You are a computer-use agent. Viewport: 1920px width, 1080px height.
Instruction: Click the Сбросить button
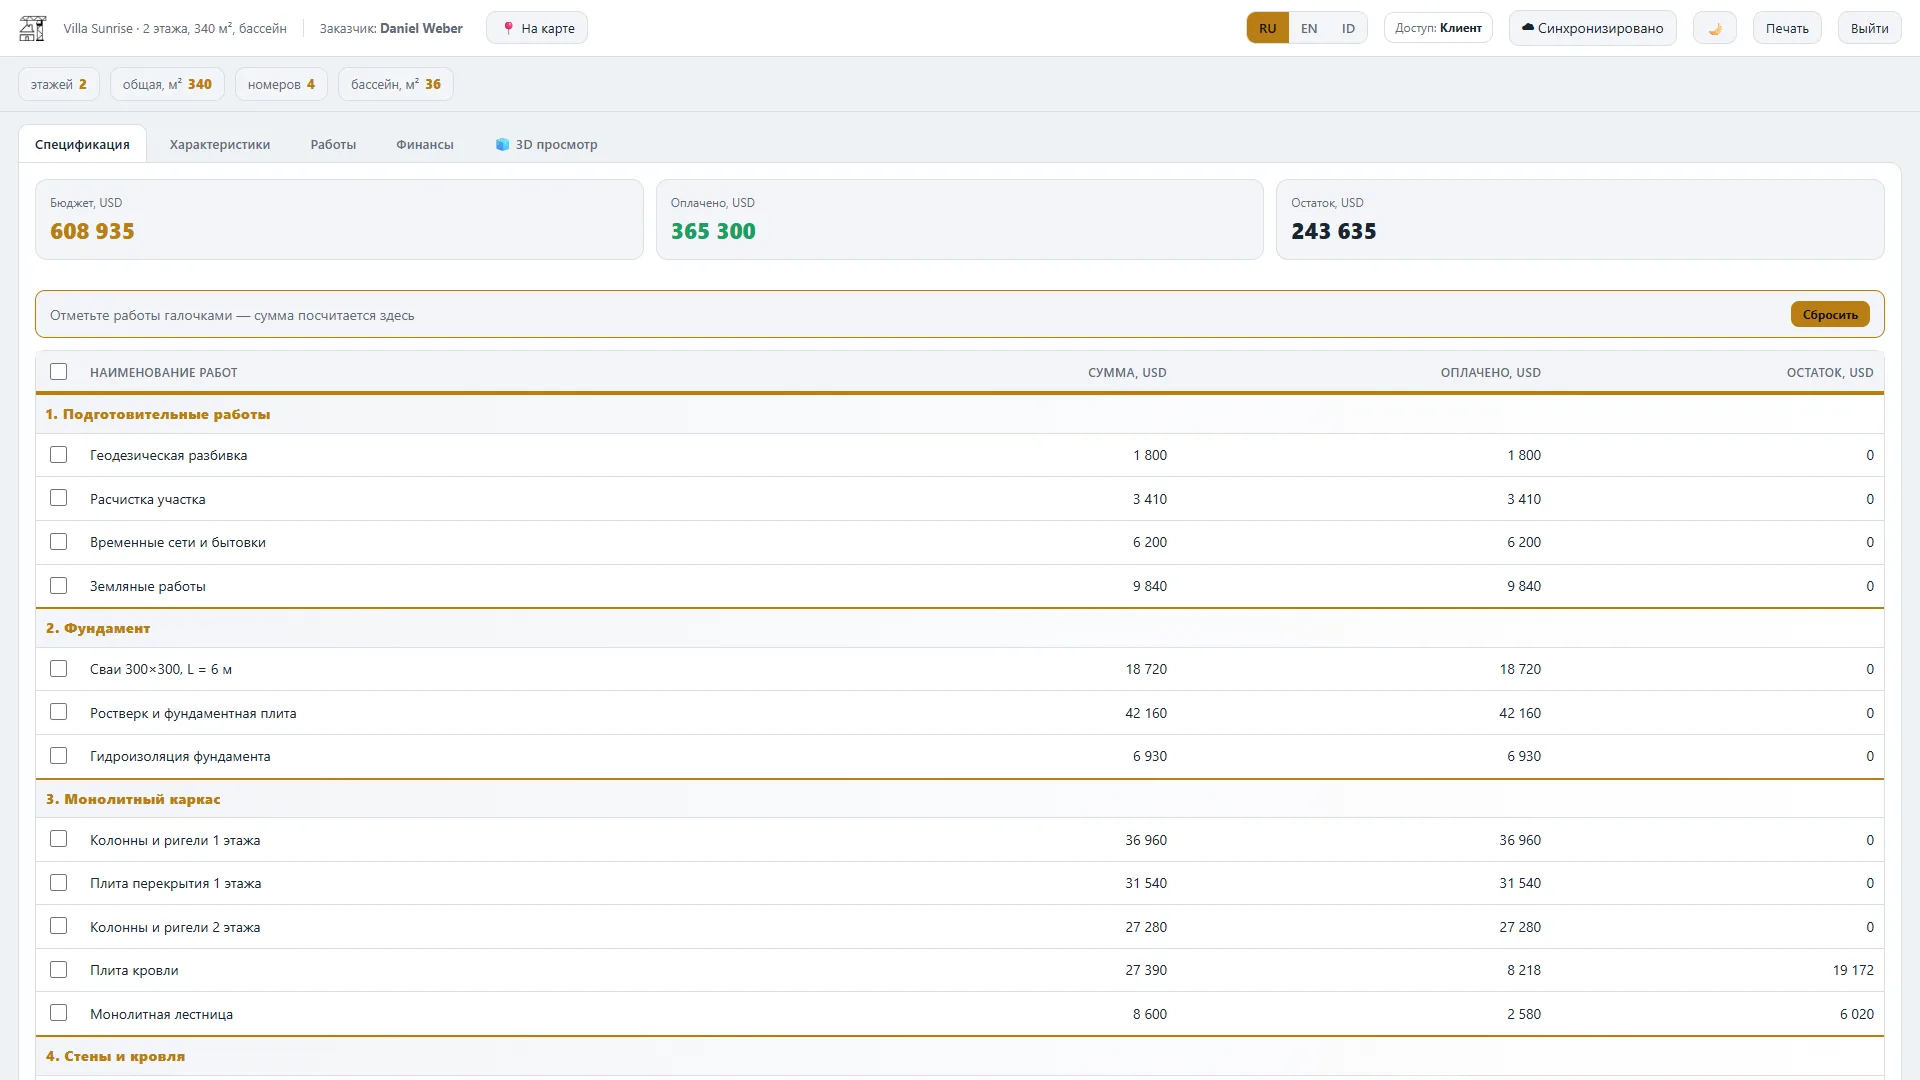click(x=1830, y=314)
